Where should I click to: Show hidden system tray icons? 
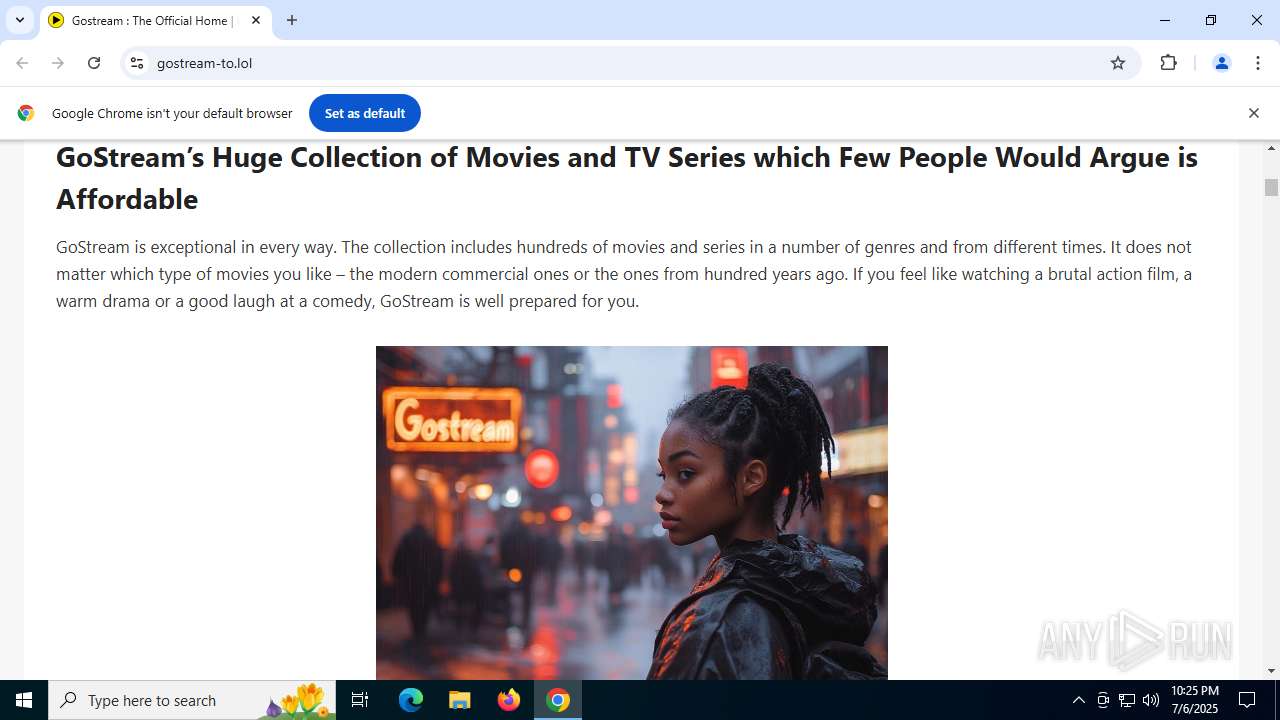(x=1078, y=700)
